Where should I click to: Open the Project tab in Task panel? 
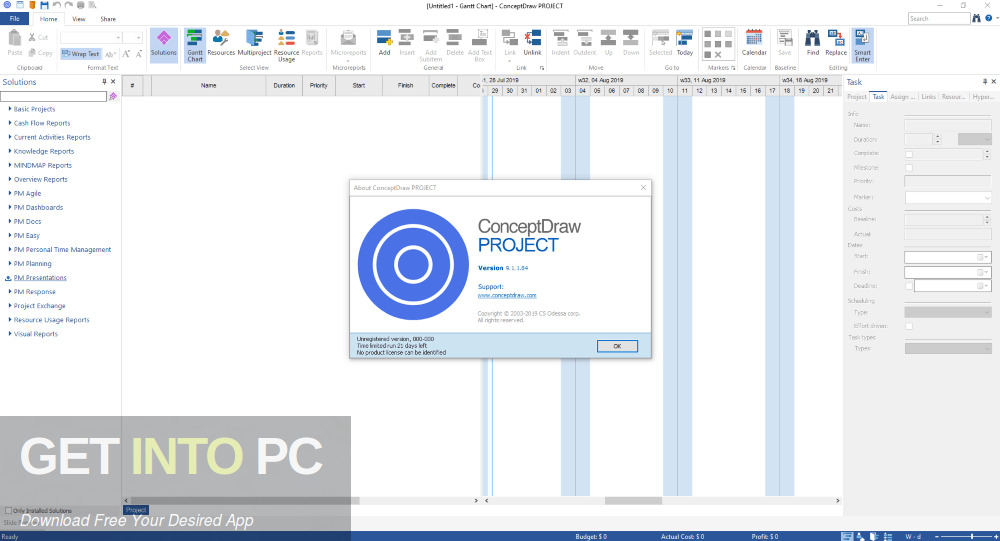coord(857,97)
